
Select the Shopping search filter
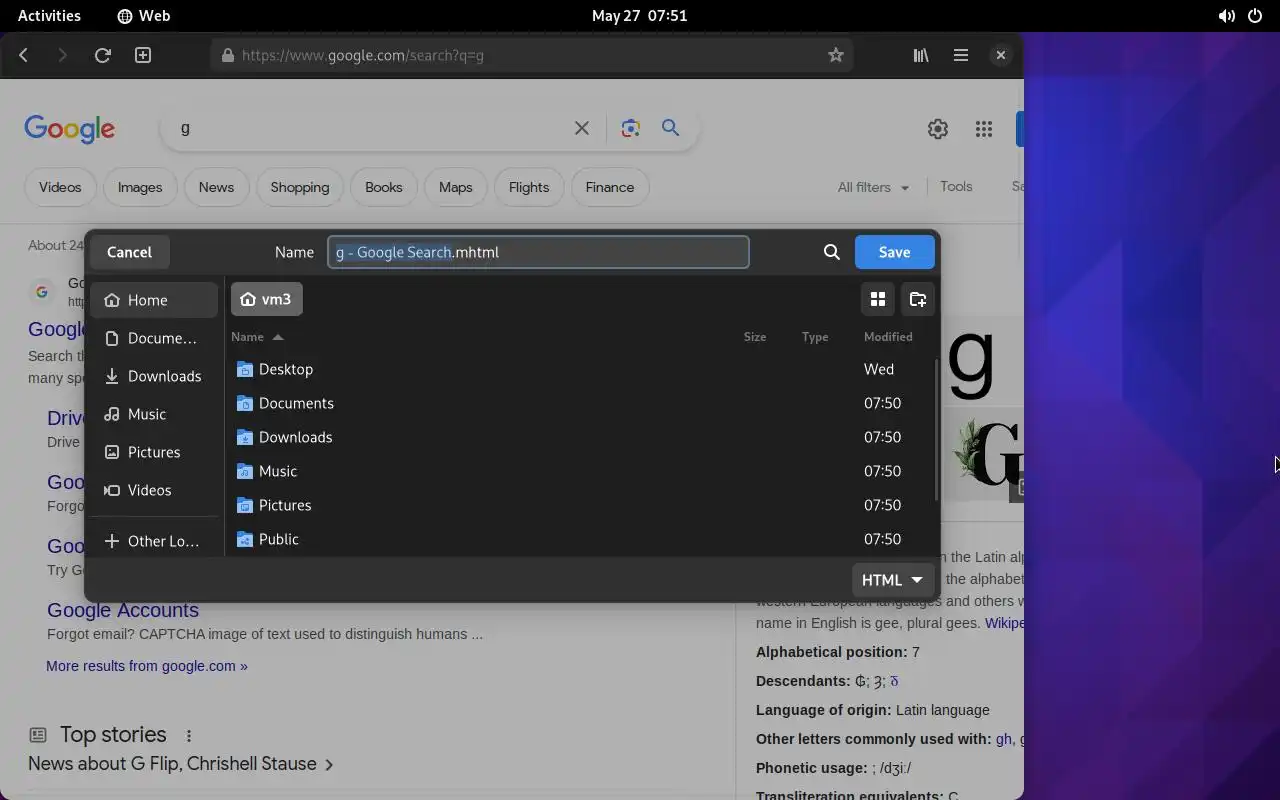pos(300,187)
